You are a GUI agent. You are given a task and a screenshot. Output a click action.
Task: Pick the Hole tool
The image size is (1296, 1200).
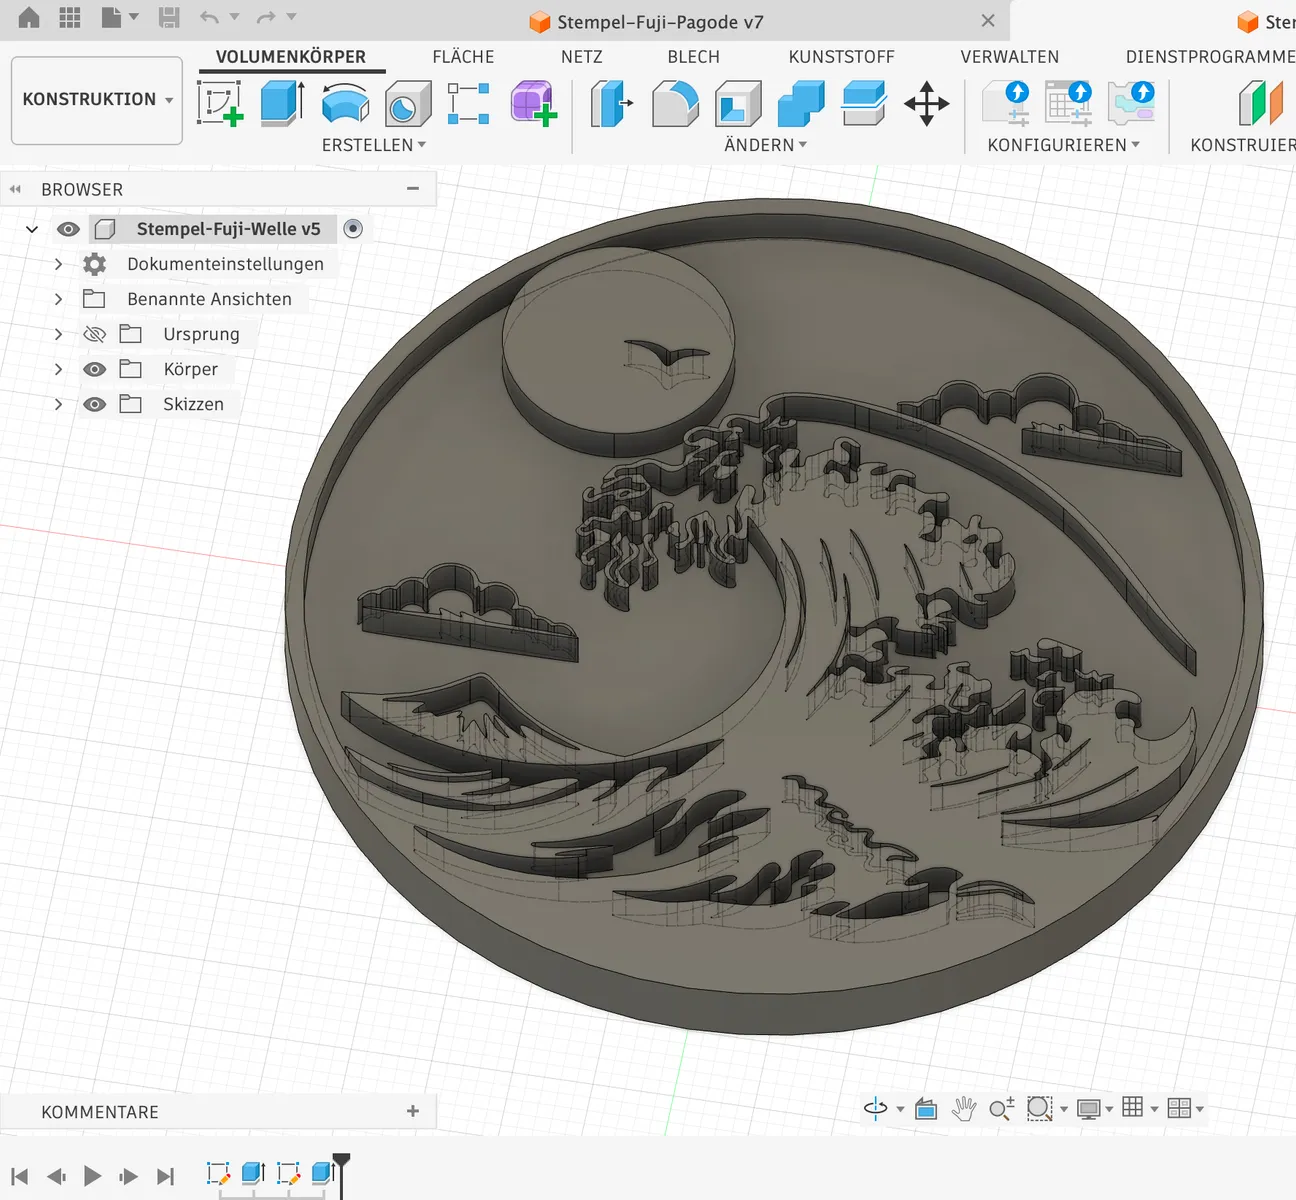408,103
